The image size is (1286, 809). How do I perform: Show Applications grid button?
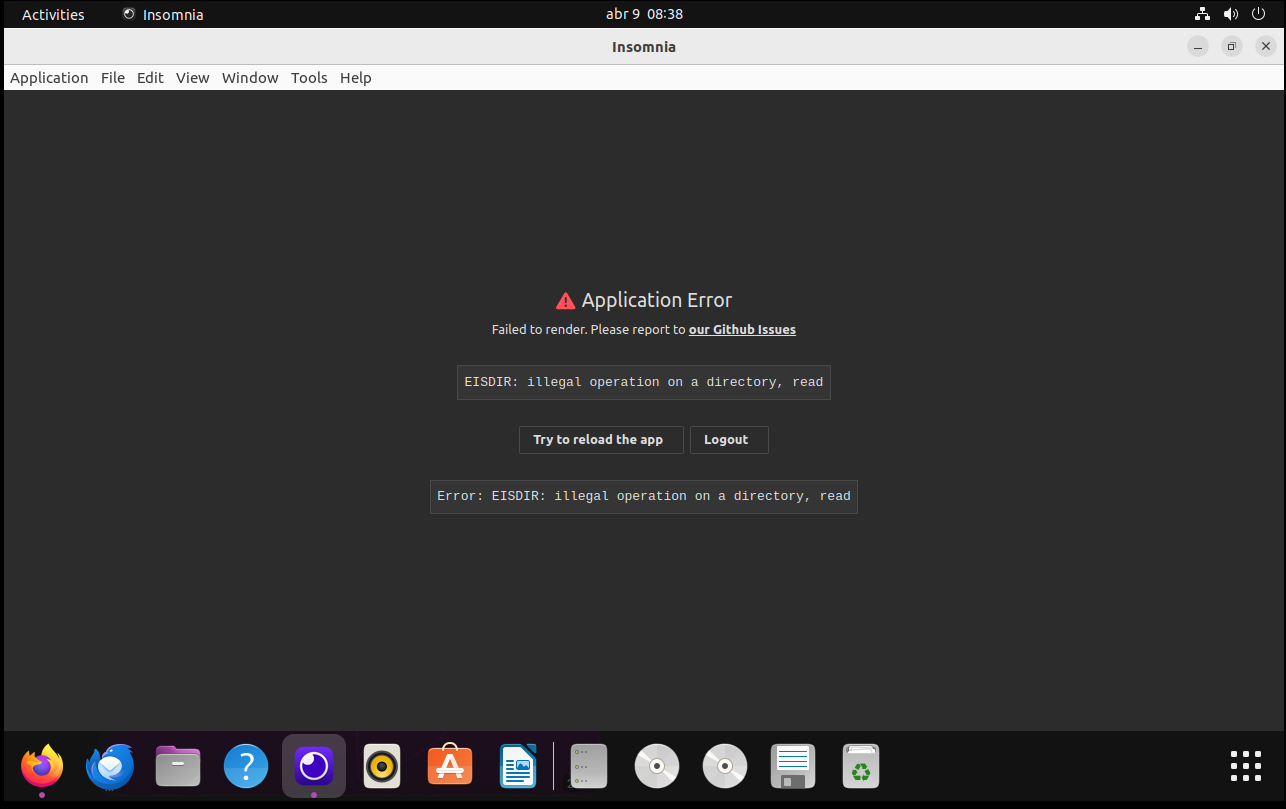1246,766
